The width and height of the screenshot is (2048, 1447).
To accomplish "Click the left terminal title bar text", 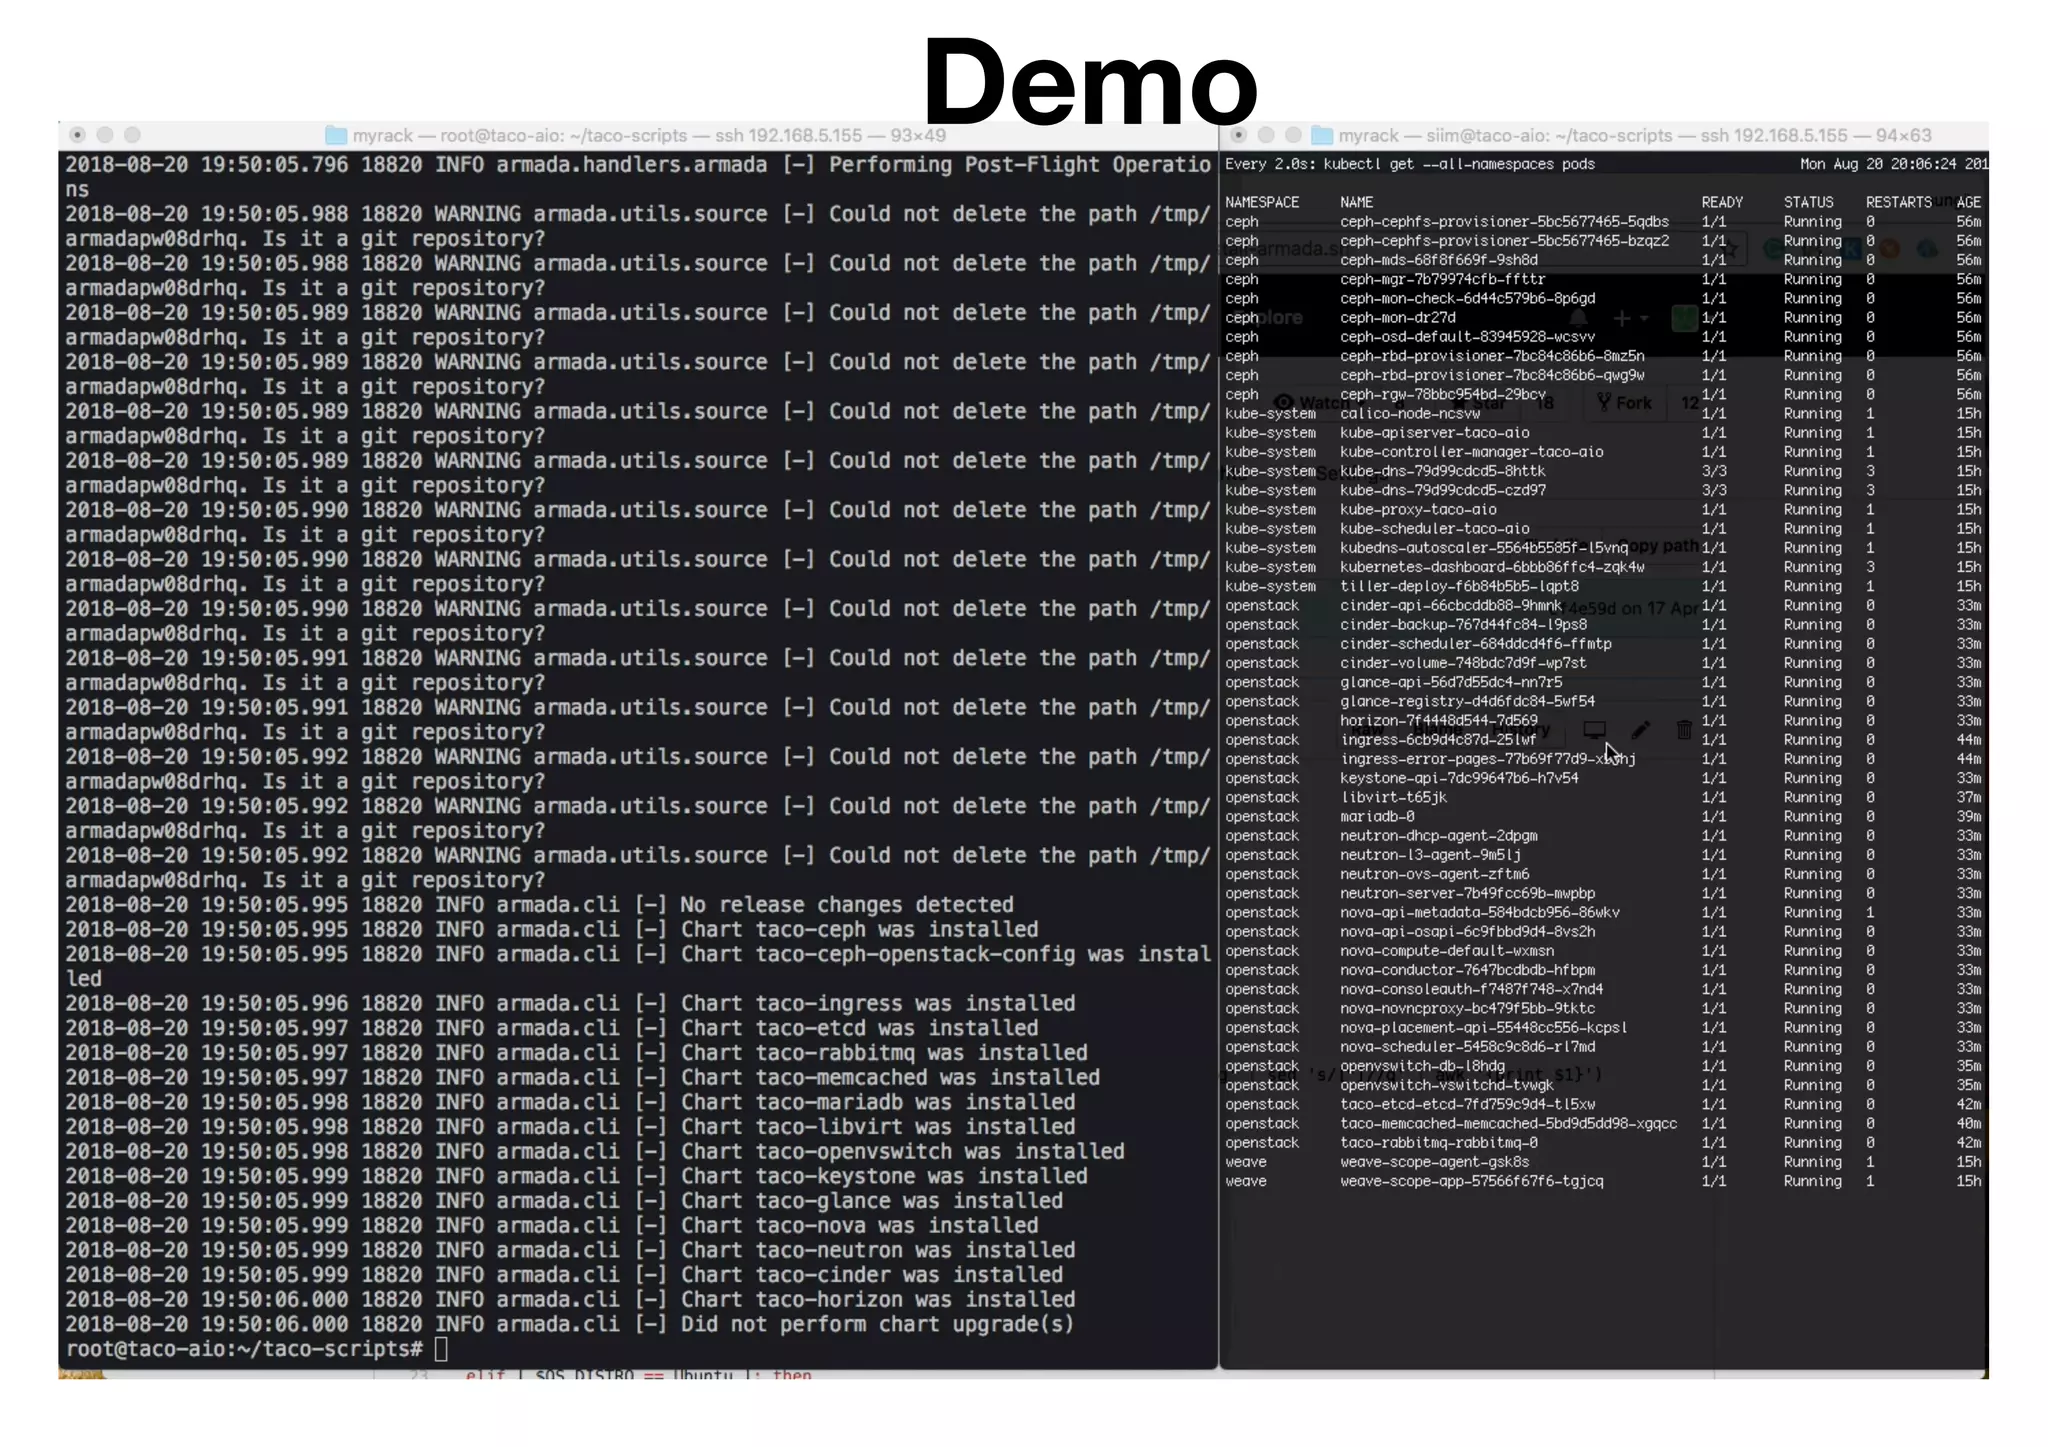I will [x=648, y=135].
